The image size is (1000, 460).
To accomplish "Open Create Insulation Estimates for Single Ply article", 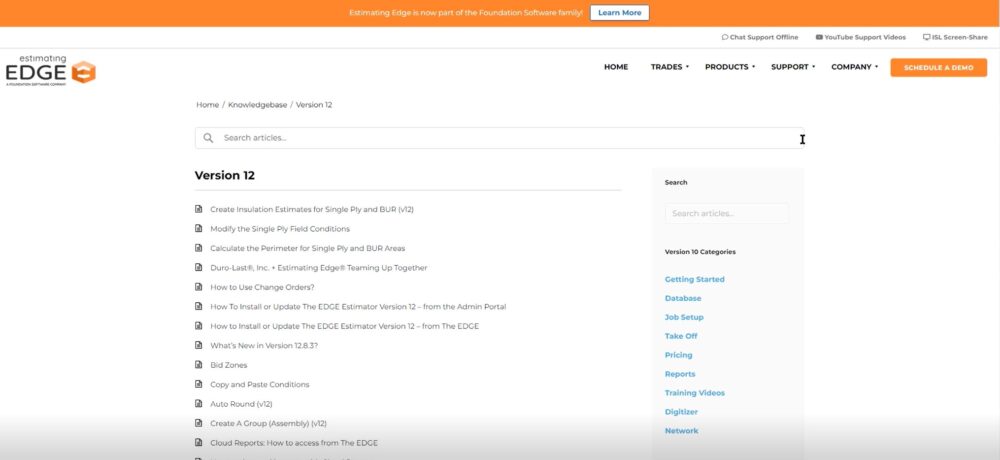I will point(312,209).
